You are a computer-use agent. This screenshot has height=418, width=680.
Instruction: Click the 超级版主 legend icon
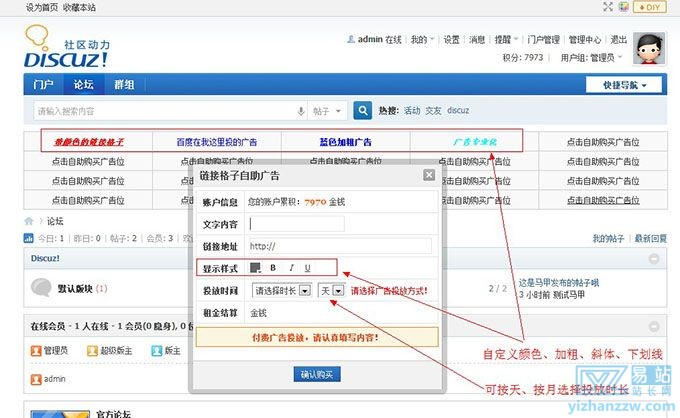92,350
